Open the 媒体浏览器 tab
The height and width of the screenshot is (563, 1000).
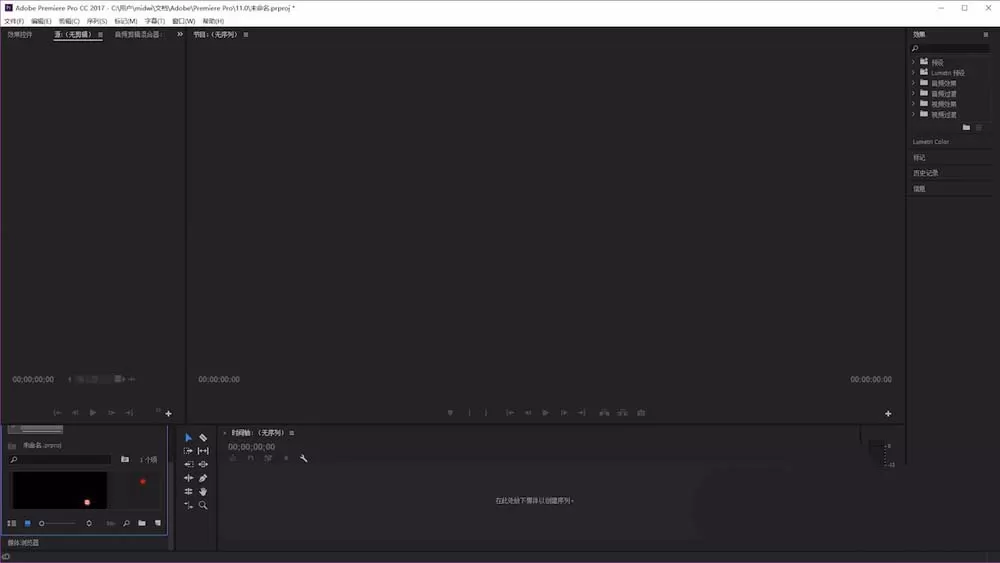tap(23, 543)
